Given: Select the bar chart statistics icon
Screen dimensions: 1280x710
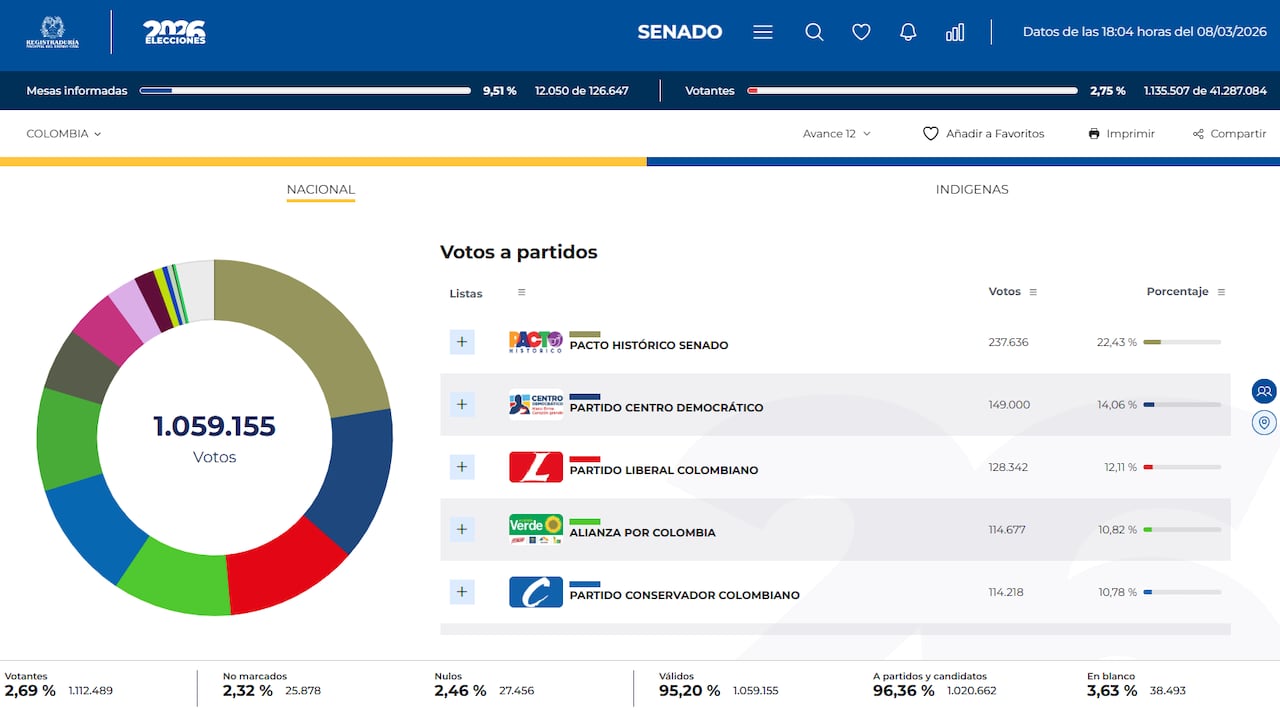Looking at the screenshot, I should [x=954, y=31].
